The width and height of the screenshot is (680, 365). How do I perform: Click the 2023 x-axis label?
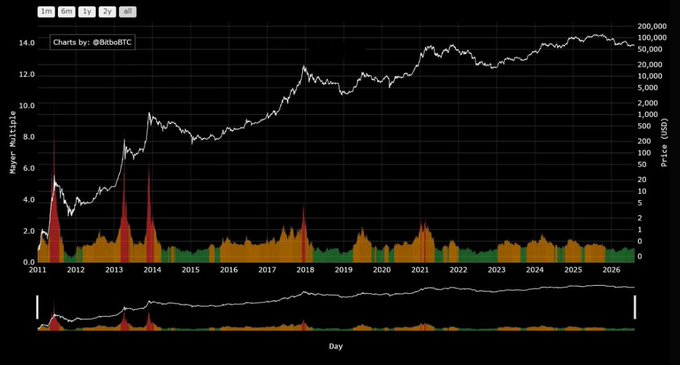[497, 270]
